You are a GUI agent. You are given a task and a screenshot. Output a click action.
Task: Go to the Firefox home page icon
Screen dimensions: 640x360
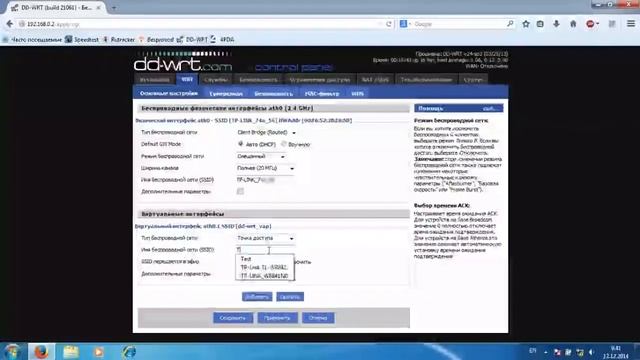pos(573,24)
